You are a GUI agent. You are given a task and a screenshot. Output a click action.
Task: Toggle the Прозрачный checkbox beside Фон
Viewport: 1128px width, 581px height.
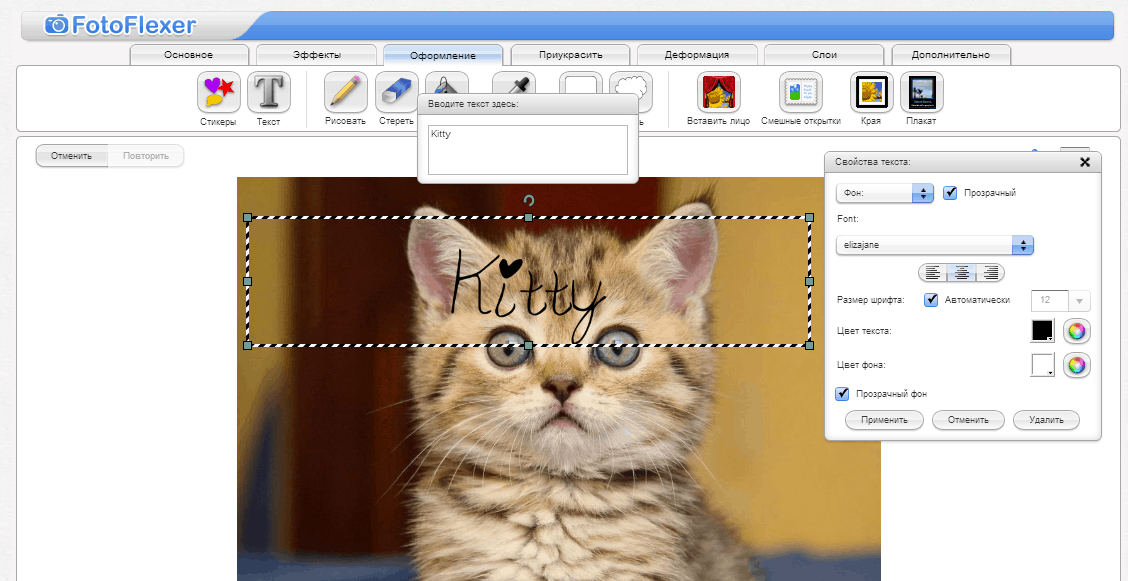point(950,192)
